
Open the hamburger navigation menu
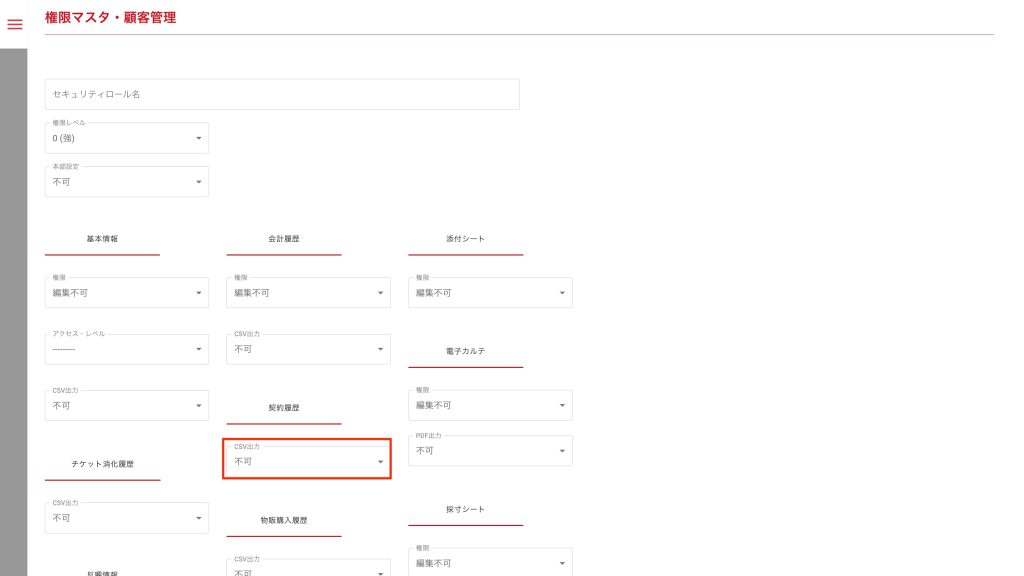pyautogui.click(x=15, y=24)
